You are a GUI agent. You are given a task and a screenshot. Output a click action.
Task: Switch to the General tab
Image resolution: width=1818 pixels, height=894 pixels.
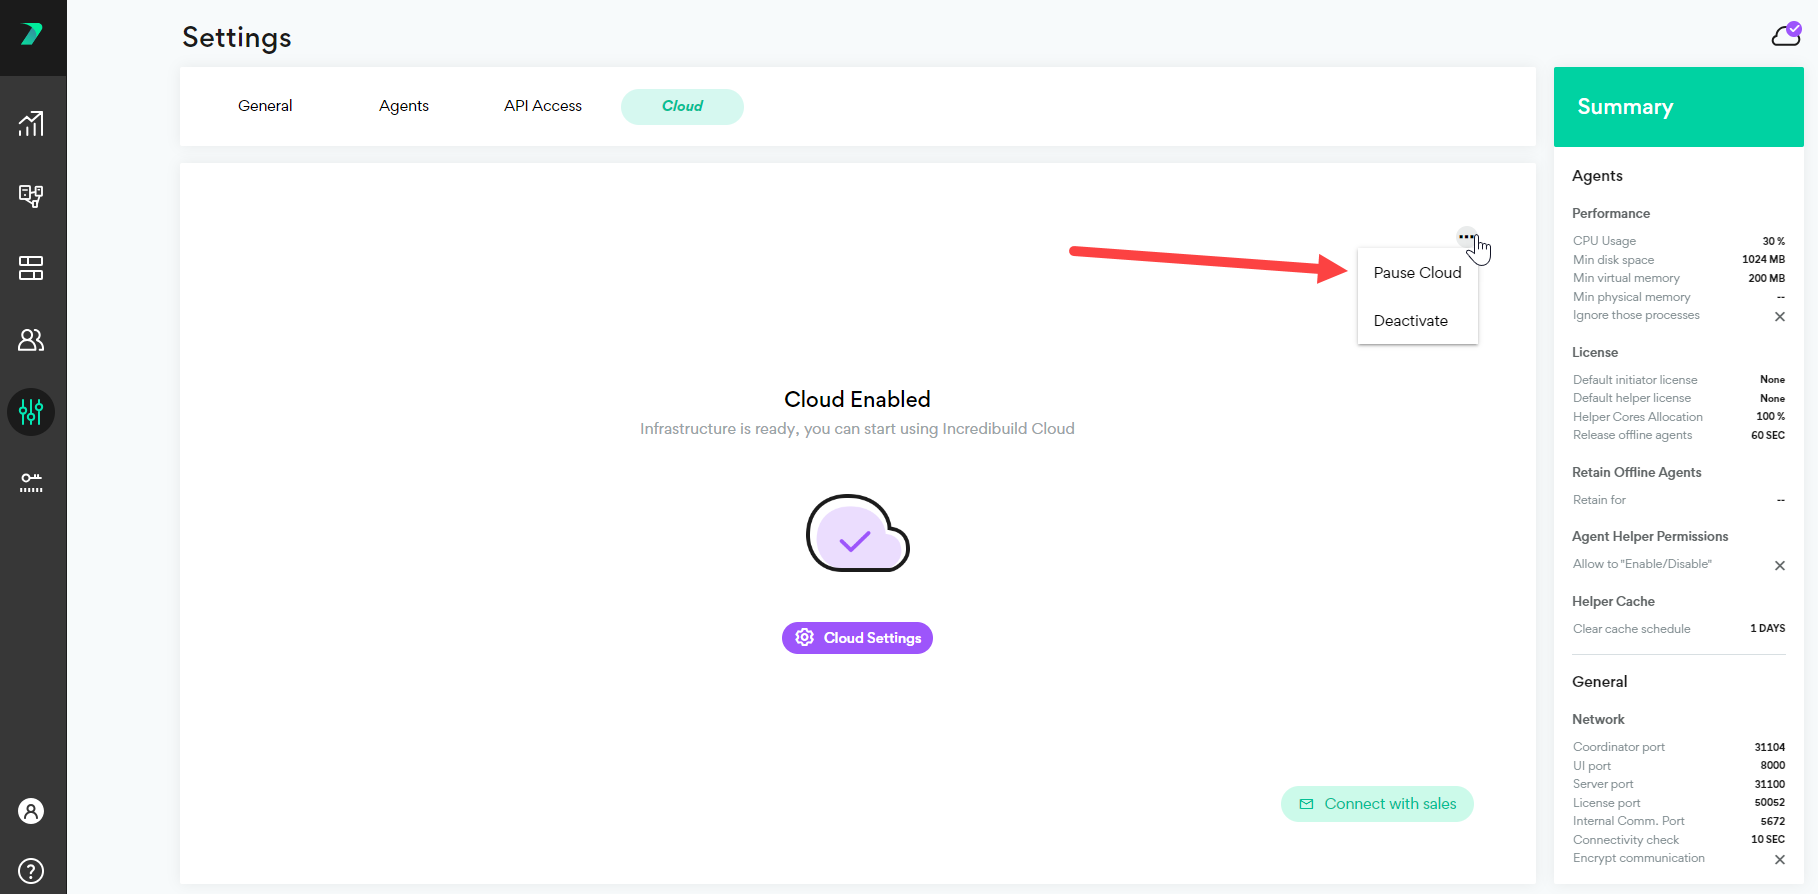[x=265, y=106]
